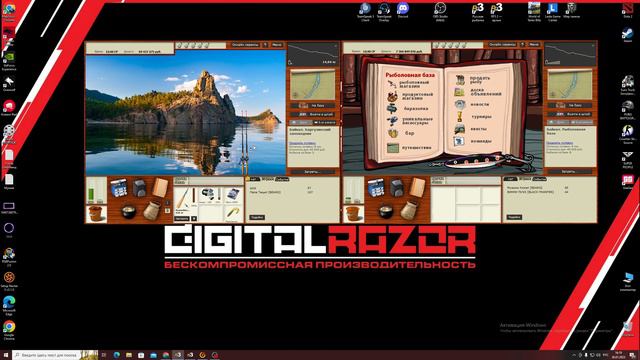Image resolution: width=640 pixels, height=360 pixels.
Task: Open the grey backpack in left window inventory
Action: tap(140, 189)
